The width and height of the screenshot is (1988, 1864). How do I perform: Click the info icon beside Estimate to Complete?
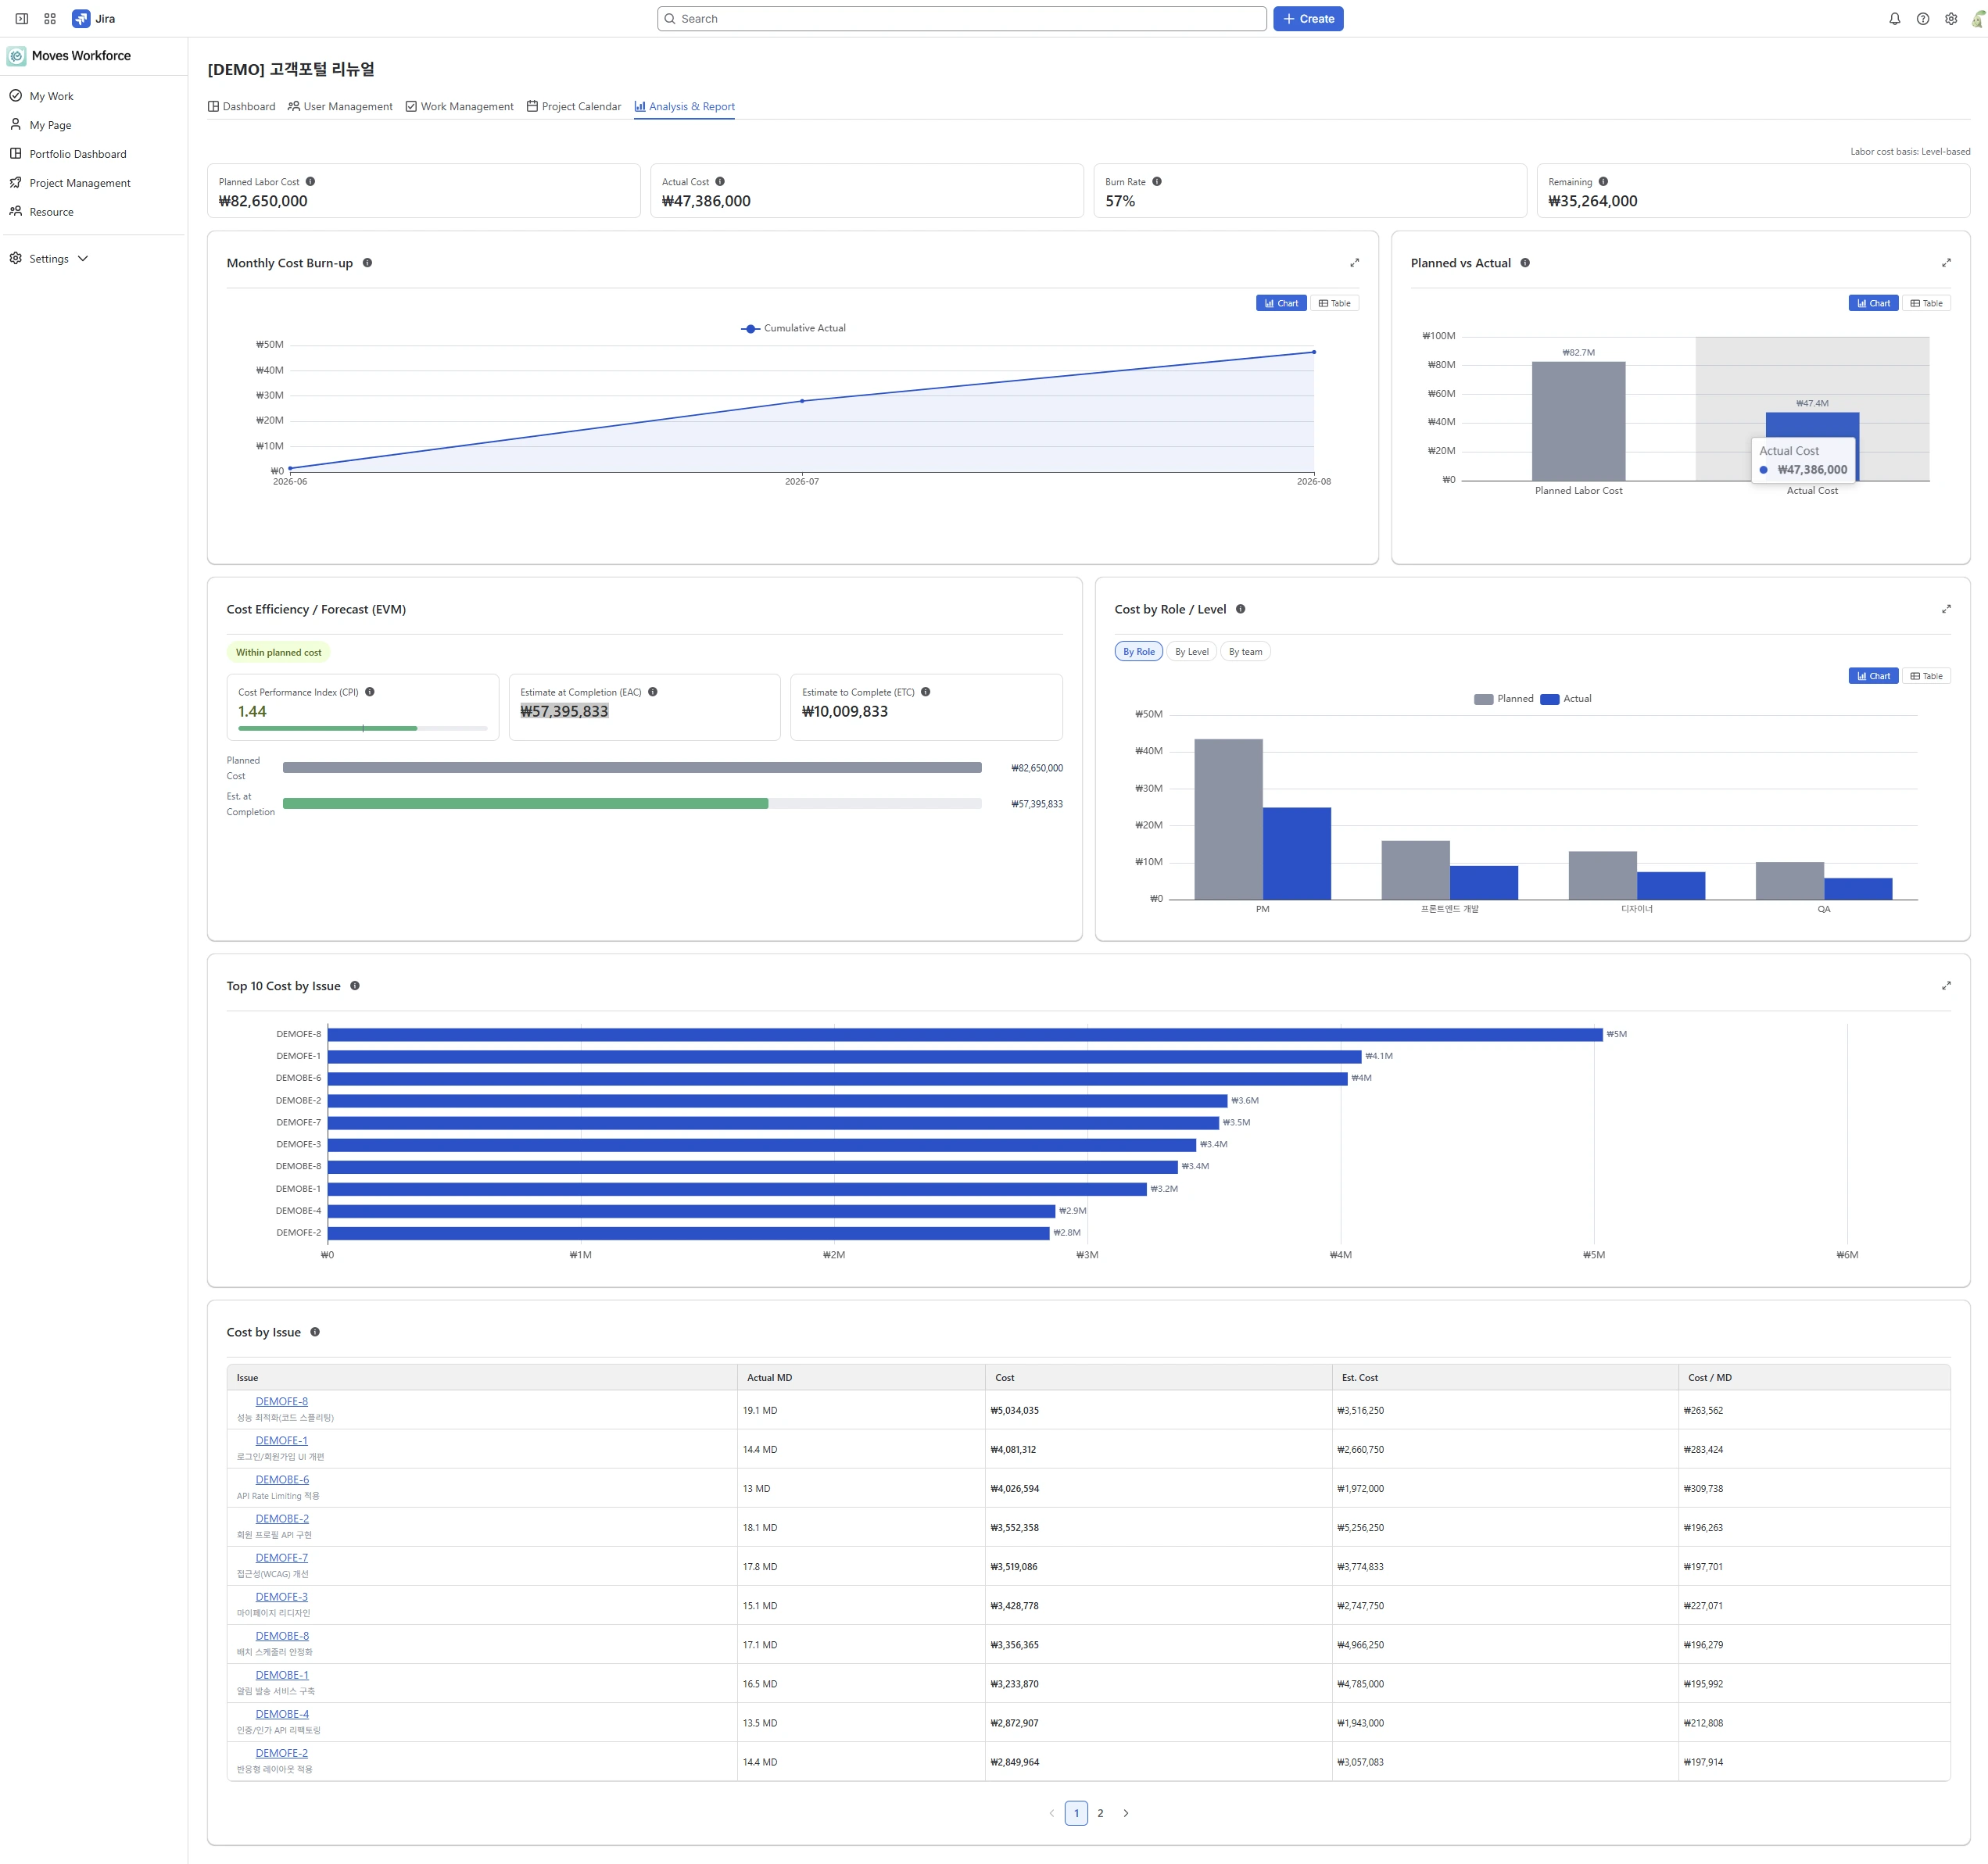pyautogui.click(x=926, y=692)
